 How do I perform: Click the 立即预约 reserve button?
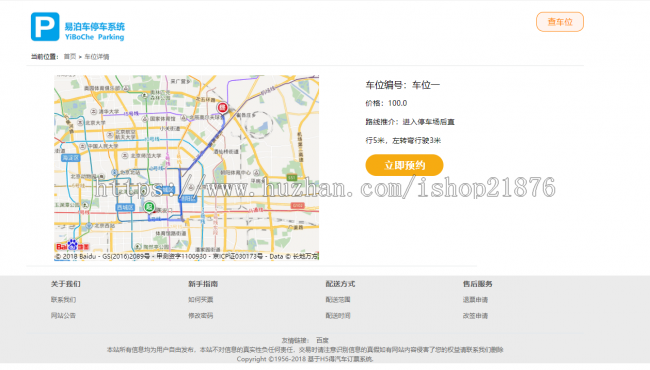coord(404,165)
